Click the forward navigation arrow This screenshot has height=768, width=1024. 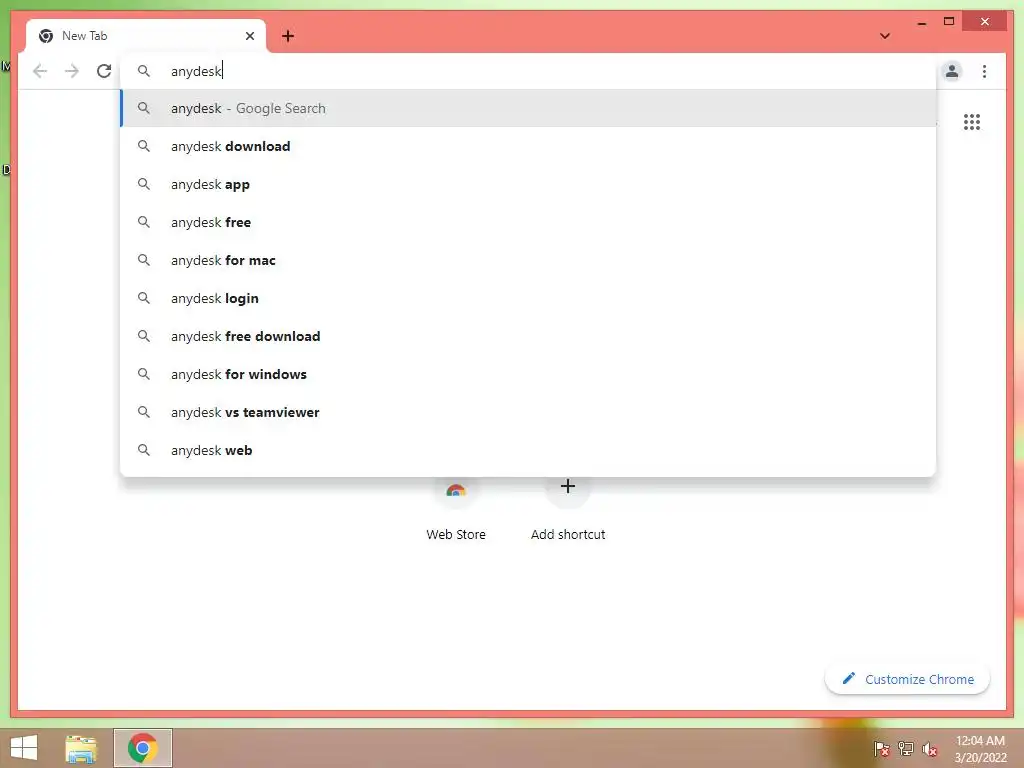(72, 71)
